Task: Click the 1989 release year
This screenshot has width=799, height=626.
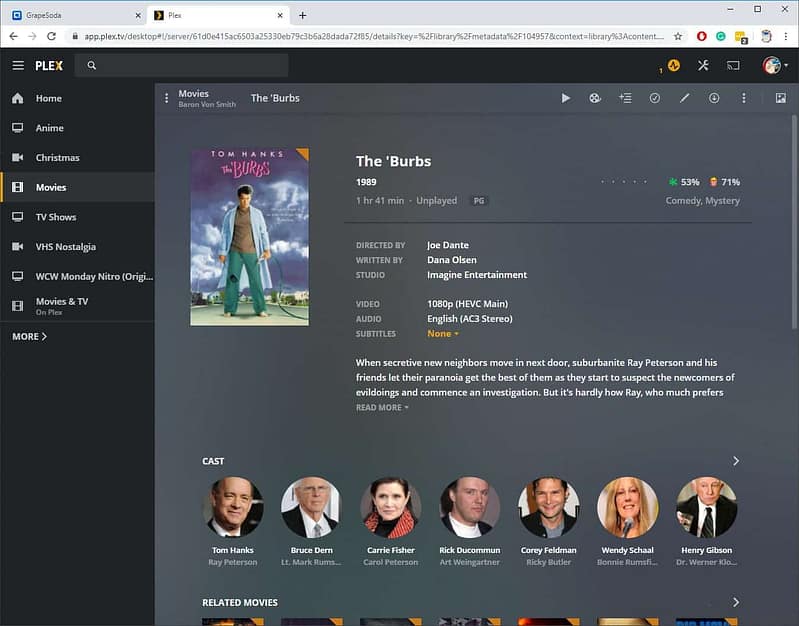Action: [x=366, y=182]
